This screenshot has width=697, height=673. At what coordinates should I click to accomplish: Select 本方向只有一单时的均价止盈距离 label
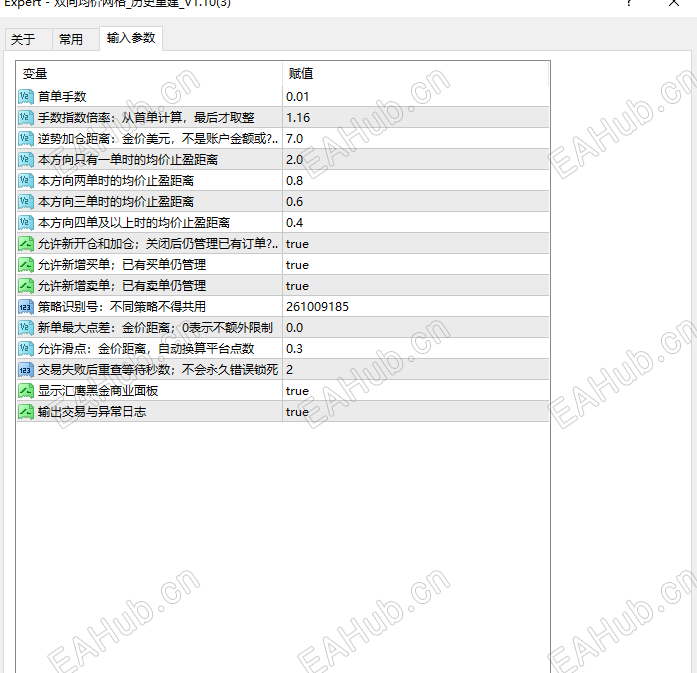click(128, 160)
